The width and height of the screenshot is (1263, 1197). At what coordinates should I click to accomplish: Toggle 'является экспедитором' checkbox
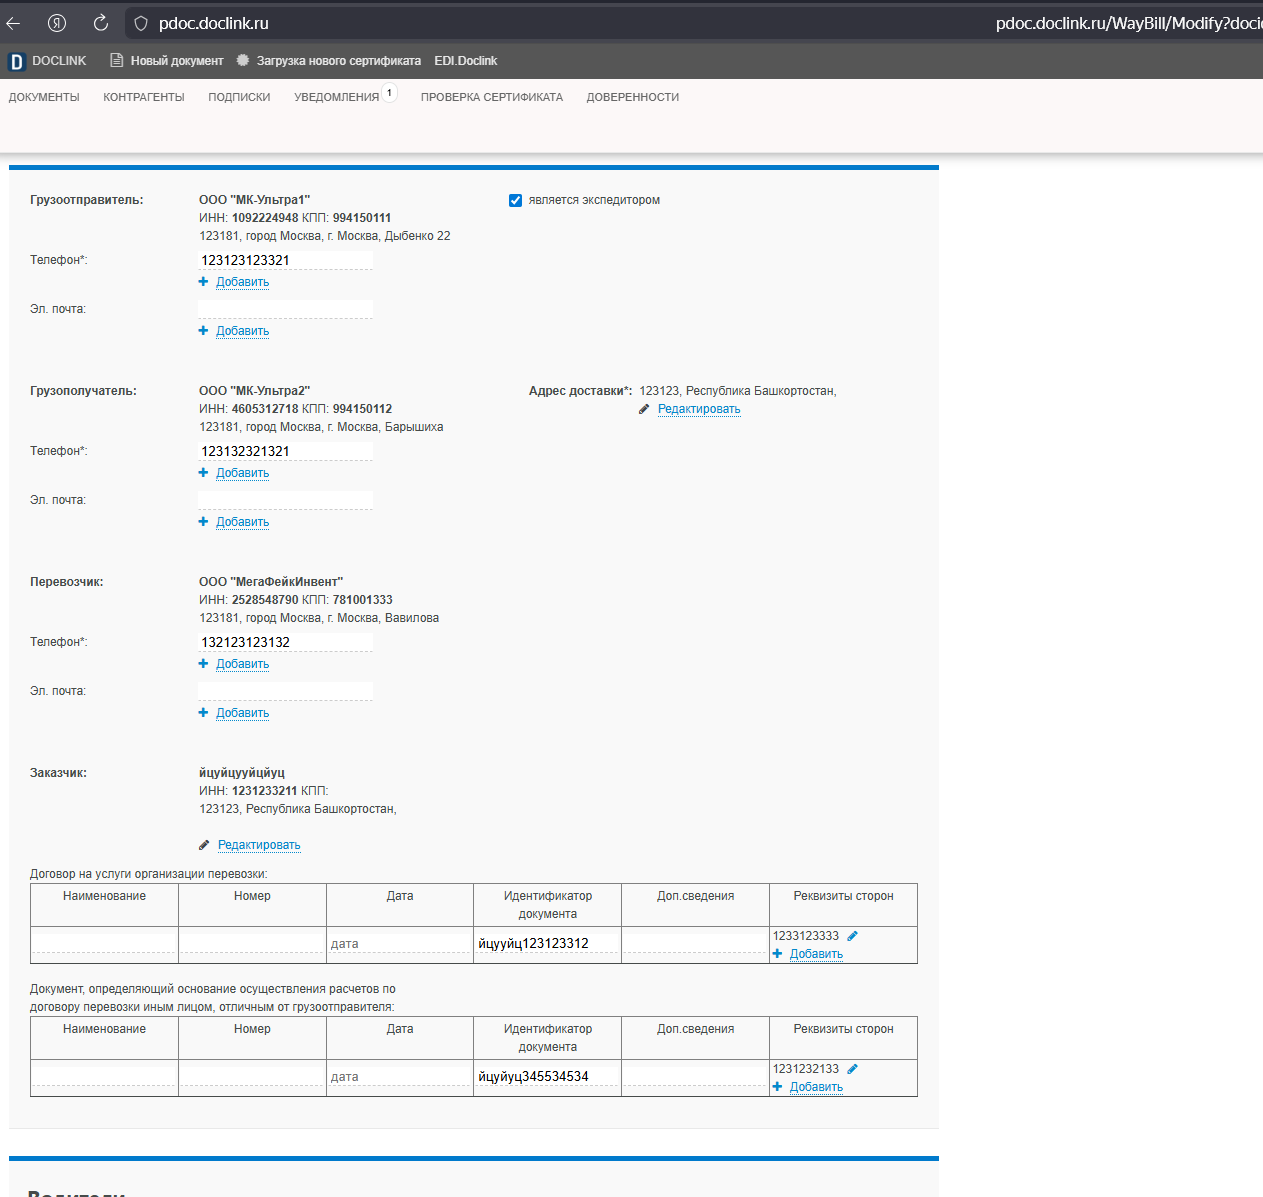516,200
